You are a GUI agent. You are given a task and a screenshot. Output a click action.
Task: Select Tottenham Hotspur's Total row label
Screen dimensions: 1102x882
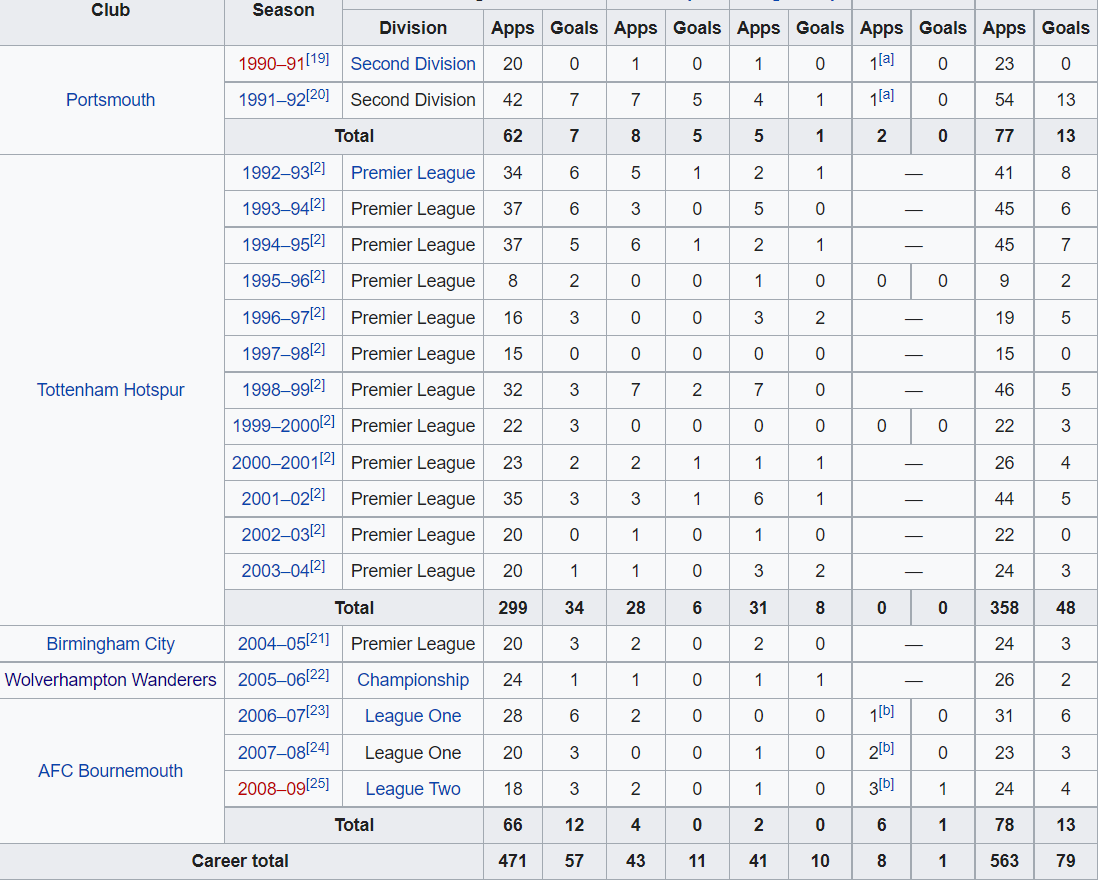(354, 608)
